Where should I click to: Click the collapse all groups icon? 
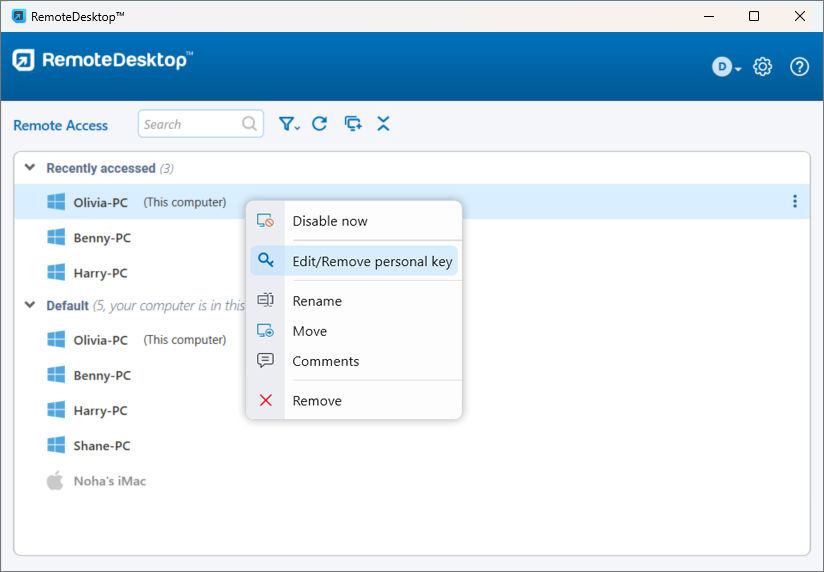click(383, 124)
